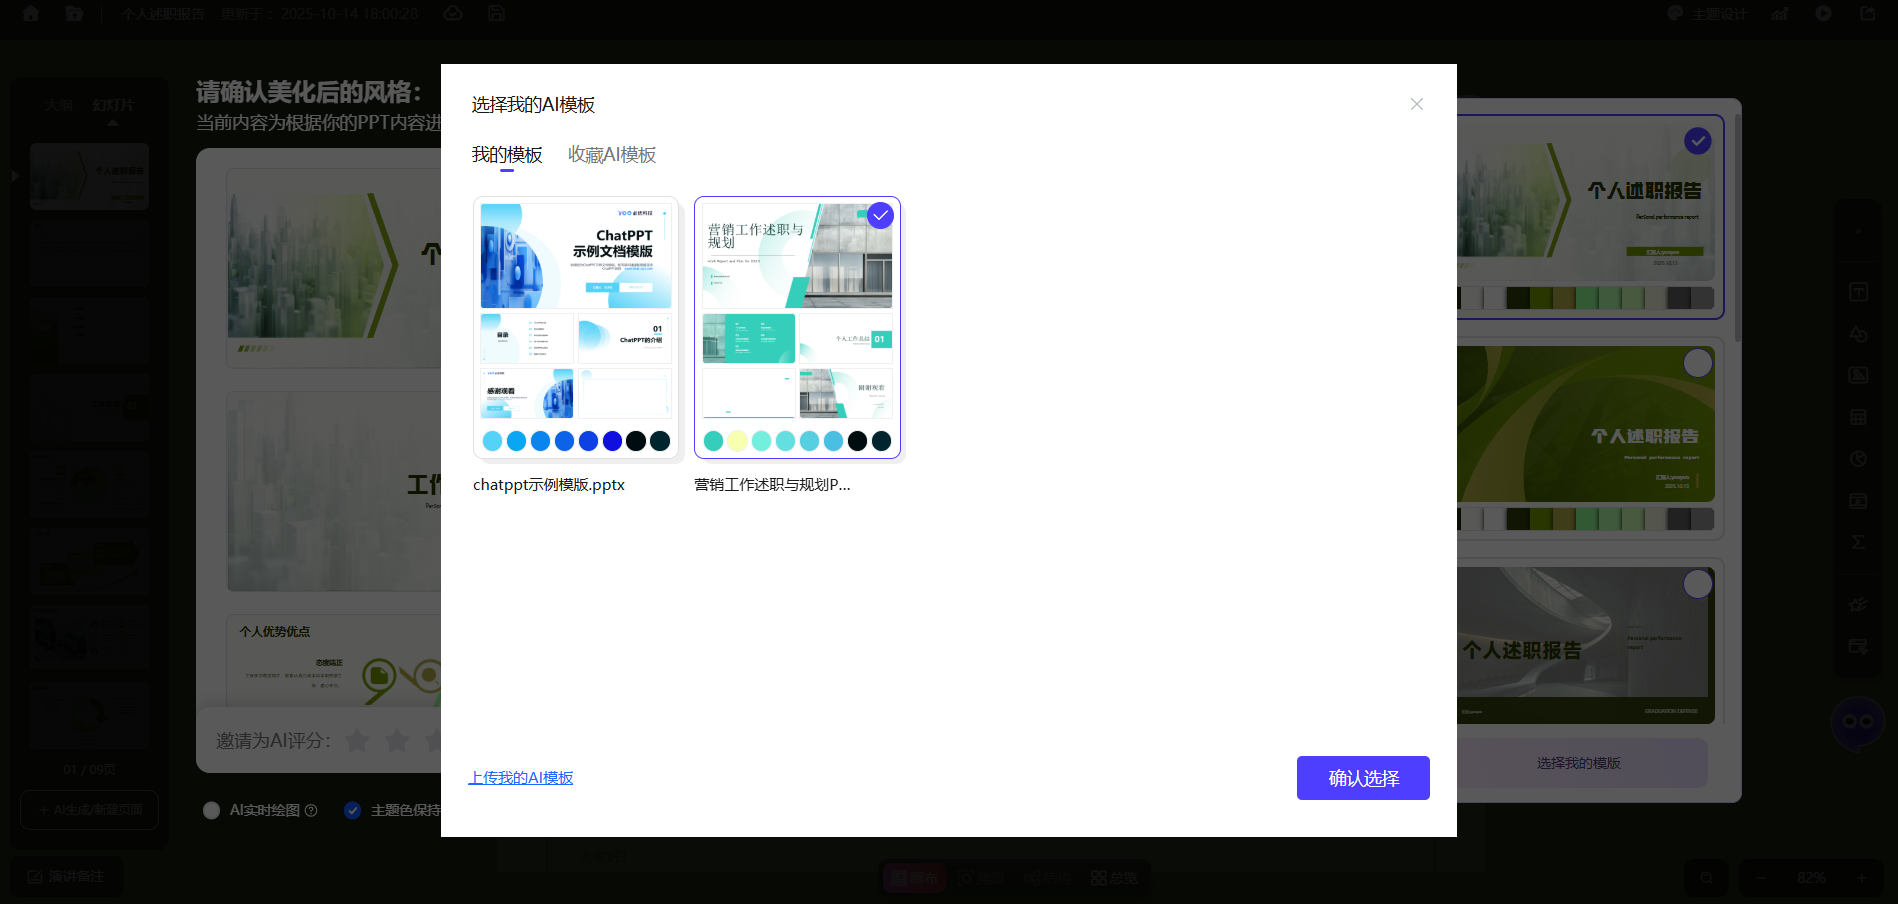Click the AI实时绘图 help question icon

pyautogui.click(x=311, y=811)
